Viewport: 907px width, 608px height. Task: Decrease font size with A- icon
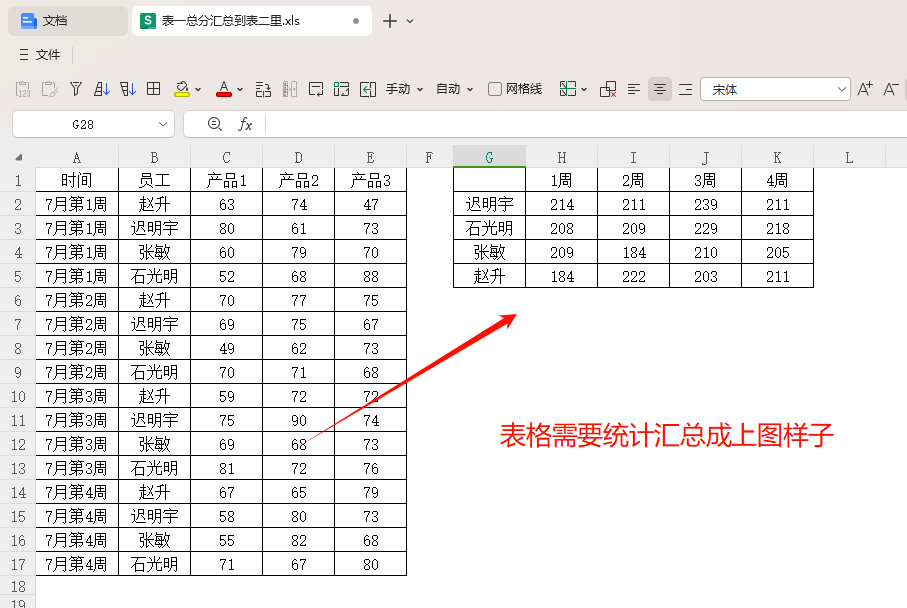(891, 89)
